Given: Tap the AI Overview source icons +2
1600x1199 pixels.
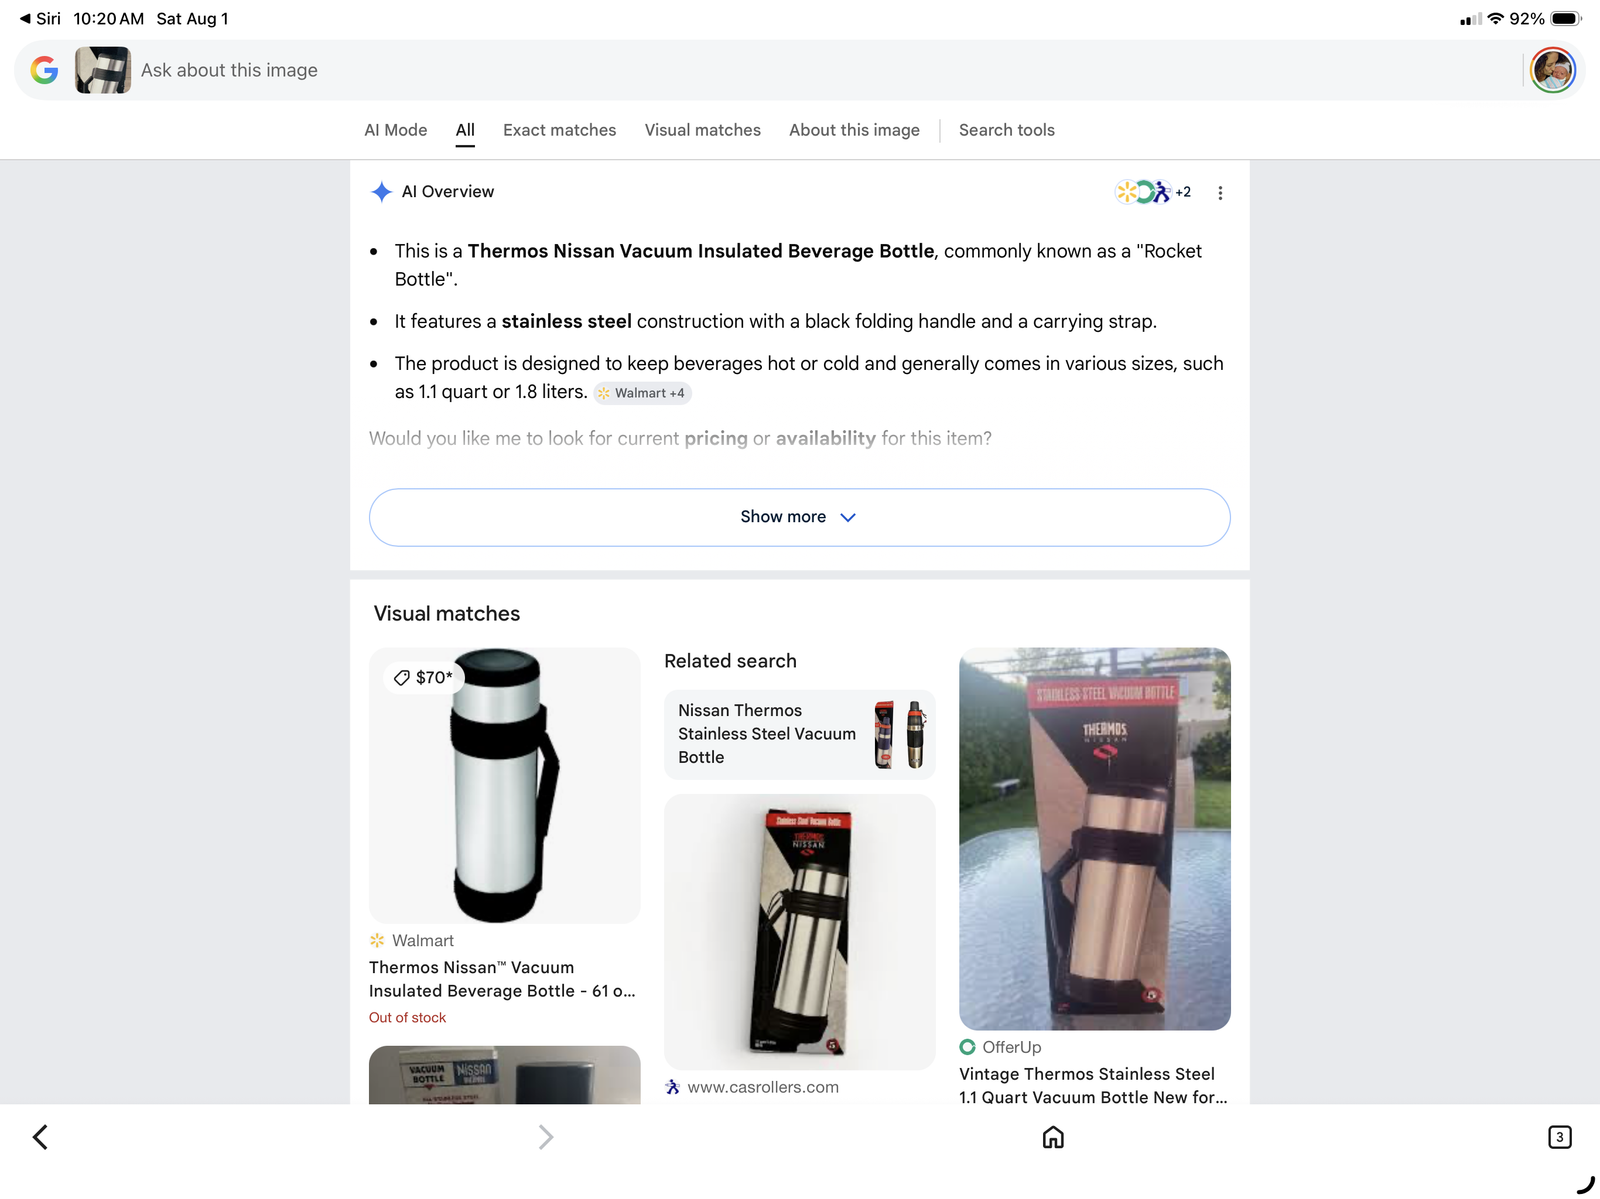Looking at the screenshot, I should [1153, 192].
